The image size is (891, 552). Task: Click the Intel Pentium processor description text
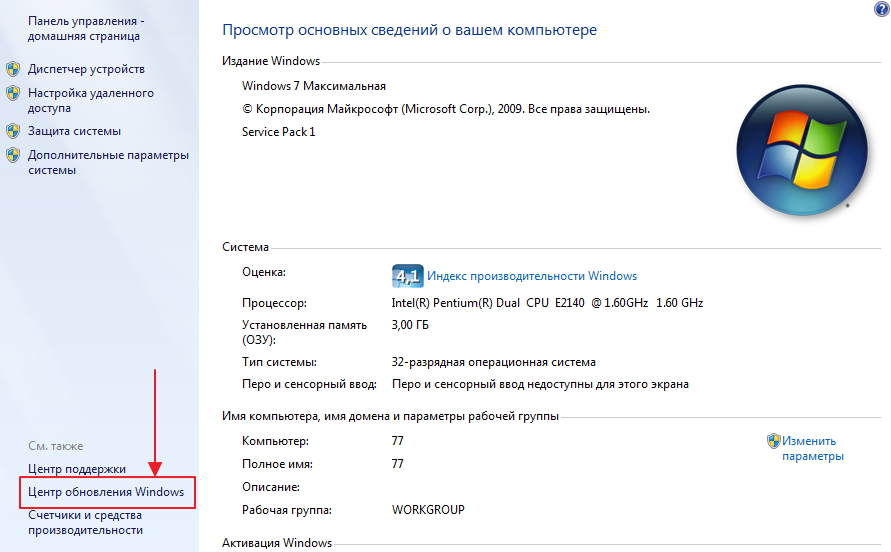[x=548, y=302]
